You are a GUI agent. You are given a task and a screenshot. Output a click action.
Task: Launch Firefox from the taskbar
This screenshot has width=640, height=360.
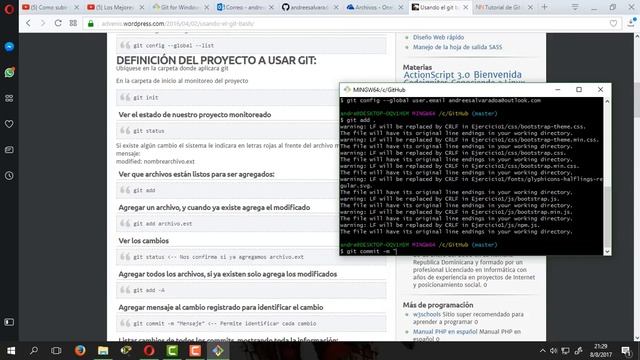(x=80, y=351)
